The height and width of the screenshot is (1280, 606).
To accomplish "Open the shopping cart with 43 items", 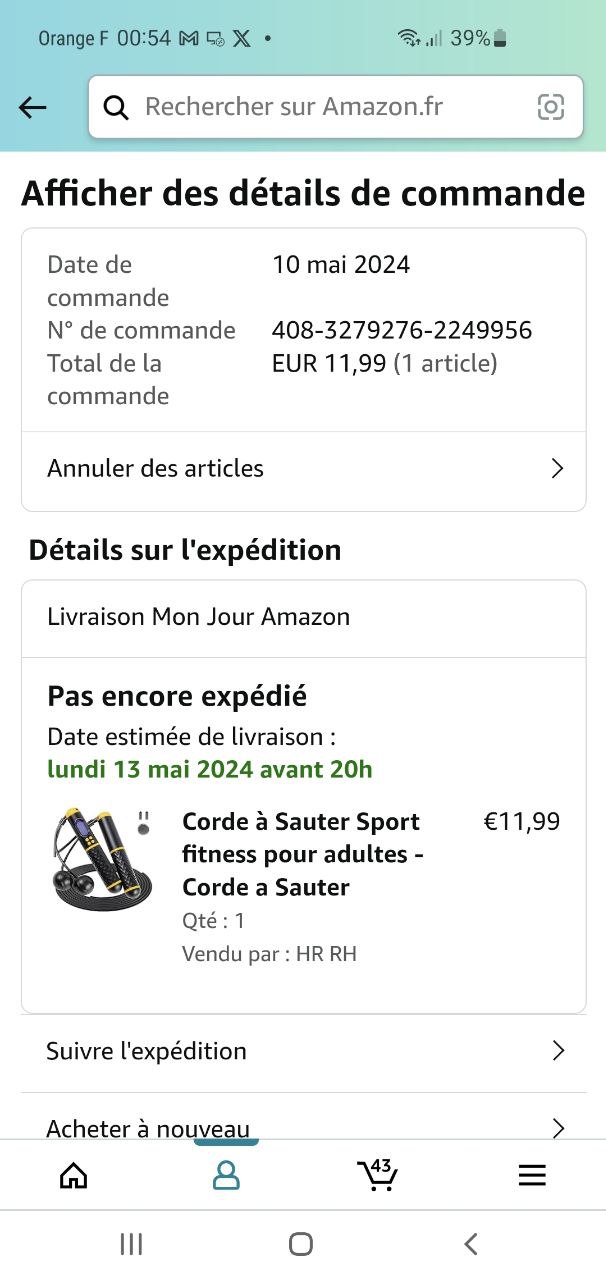I will (377, 1175).
